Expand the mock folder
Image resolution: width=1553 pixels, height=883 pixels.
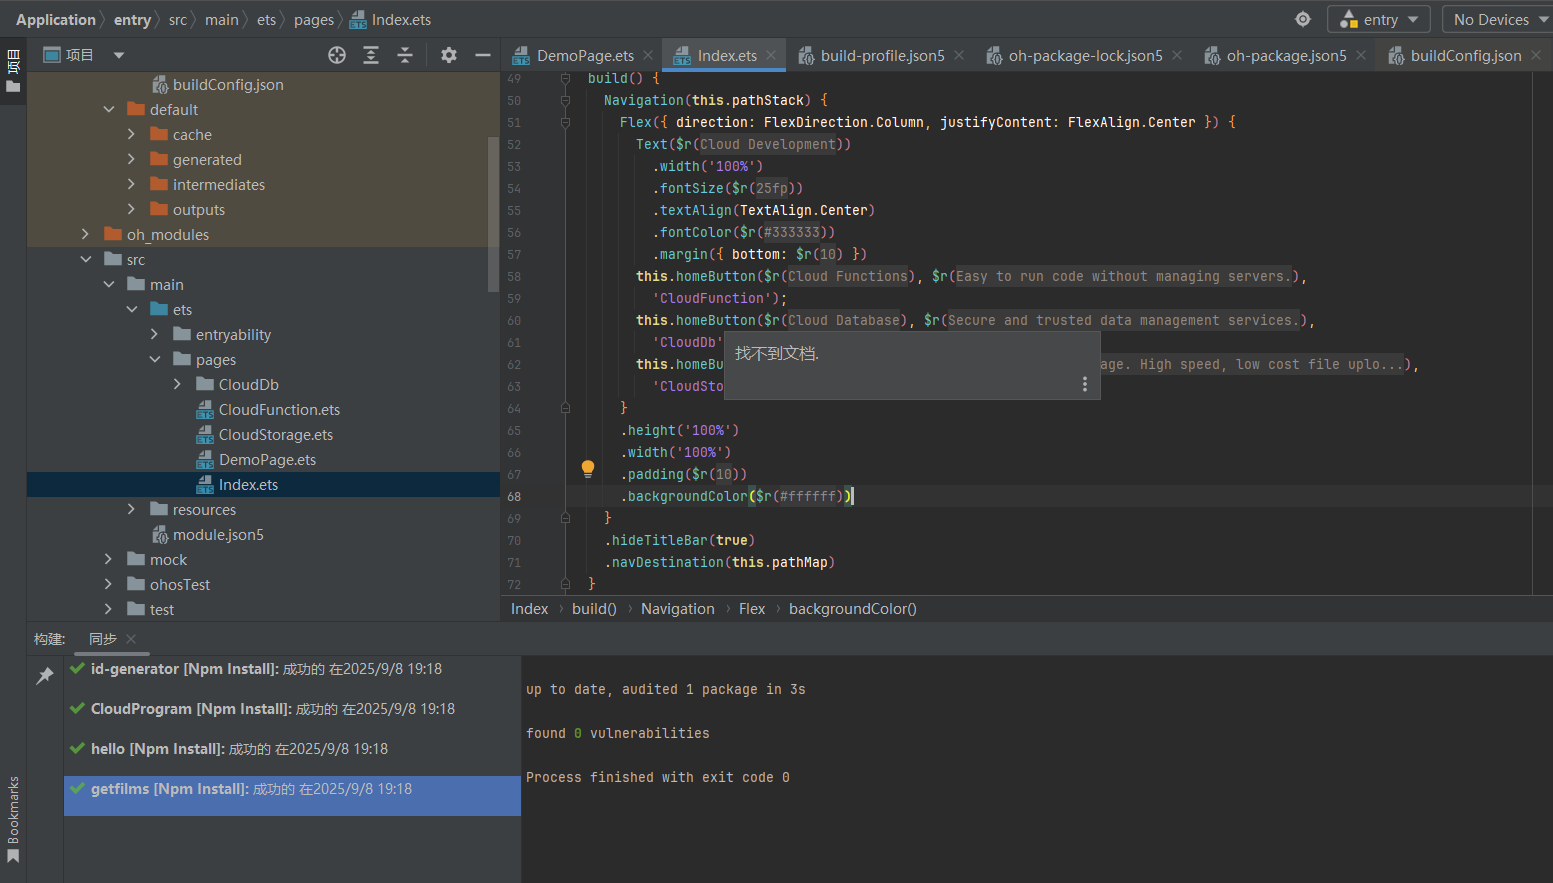pos(108,559)
